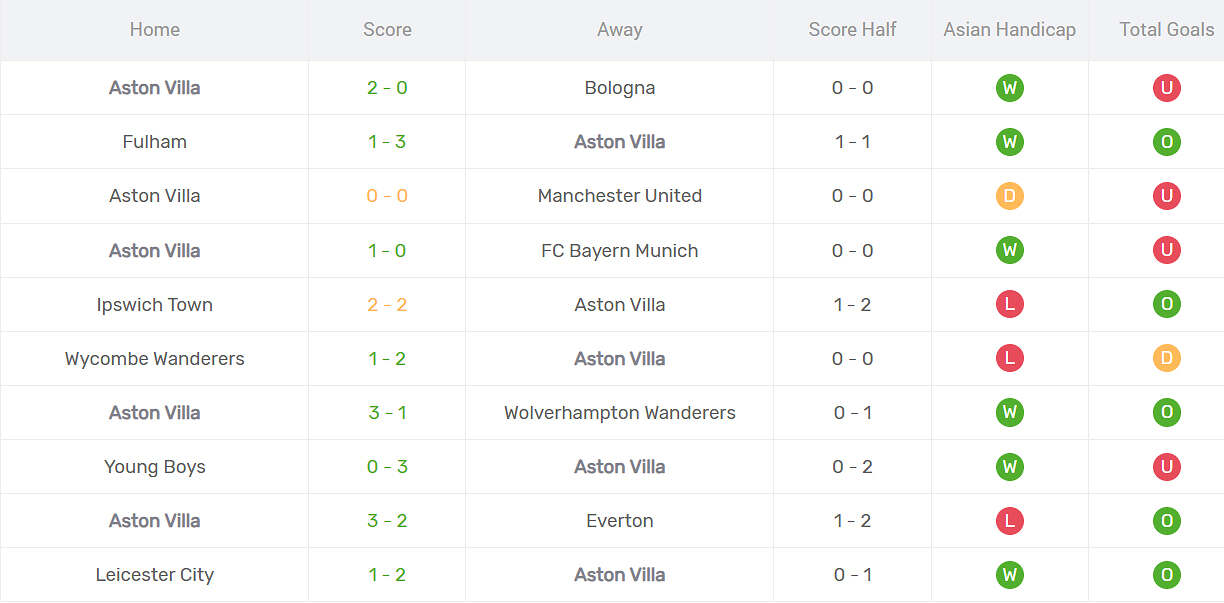This screenshot has width=1224, height=603.
Task: Open the Leicester City team link
Action: [x=154, y=575]
